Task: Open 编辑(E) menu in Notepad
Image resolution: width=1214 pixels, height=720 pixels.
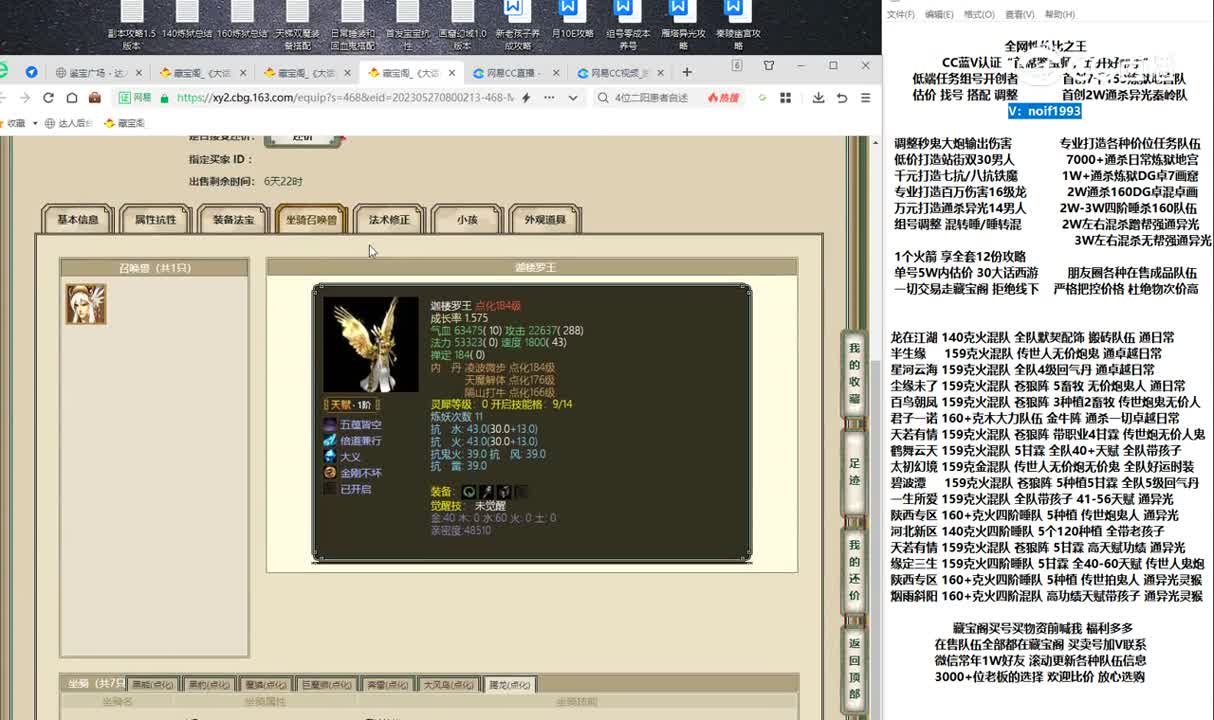Action: pos(939,15)
